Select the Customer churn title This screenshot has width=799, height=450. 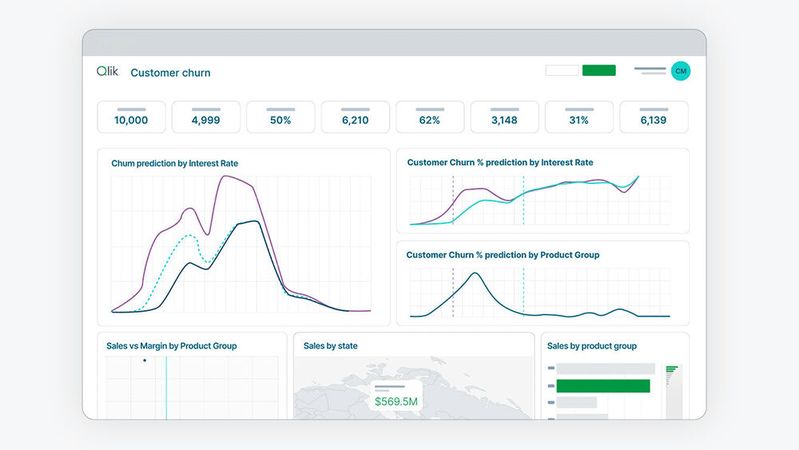170,73
